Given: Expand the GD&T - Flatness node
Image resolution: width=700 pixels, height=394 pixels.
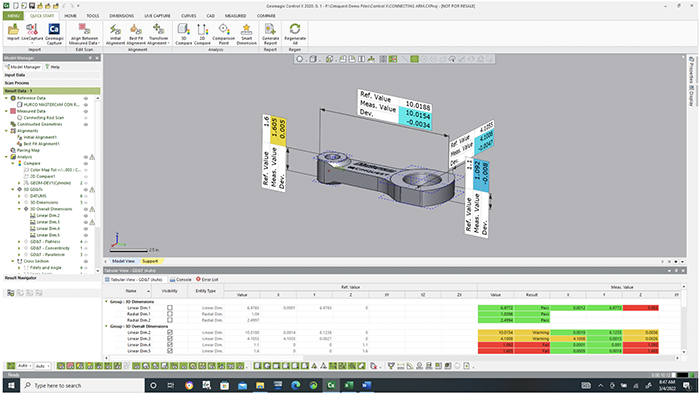Looking at the screenshot, I should [19, 242].
